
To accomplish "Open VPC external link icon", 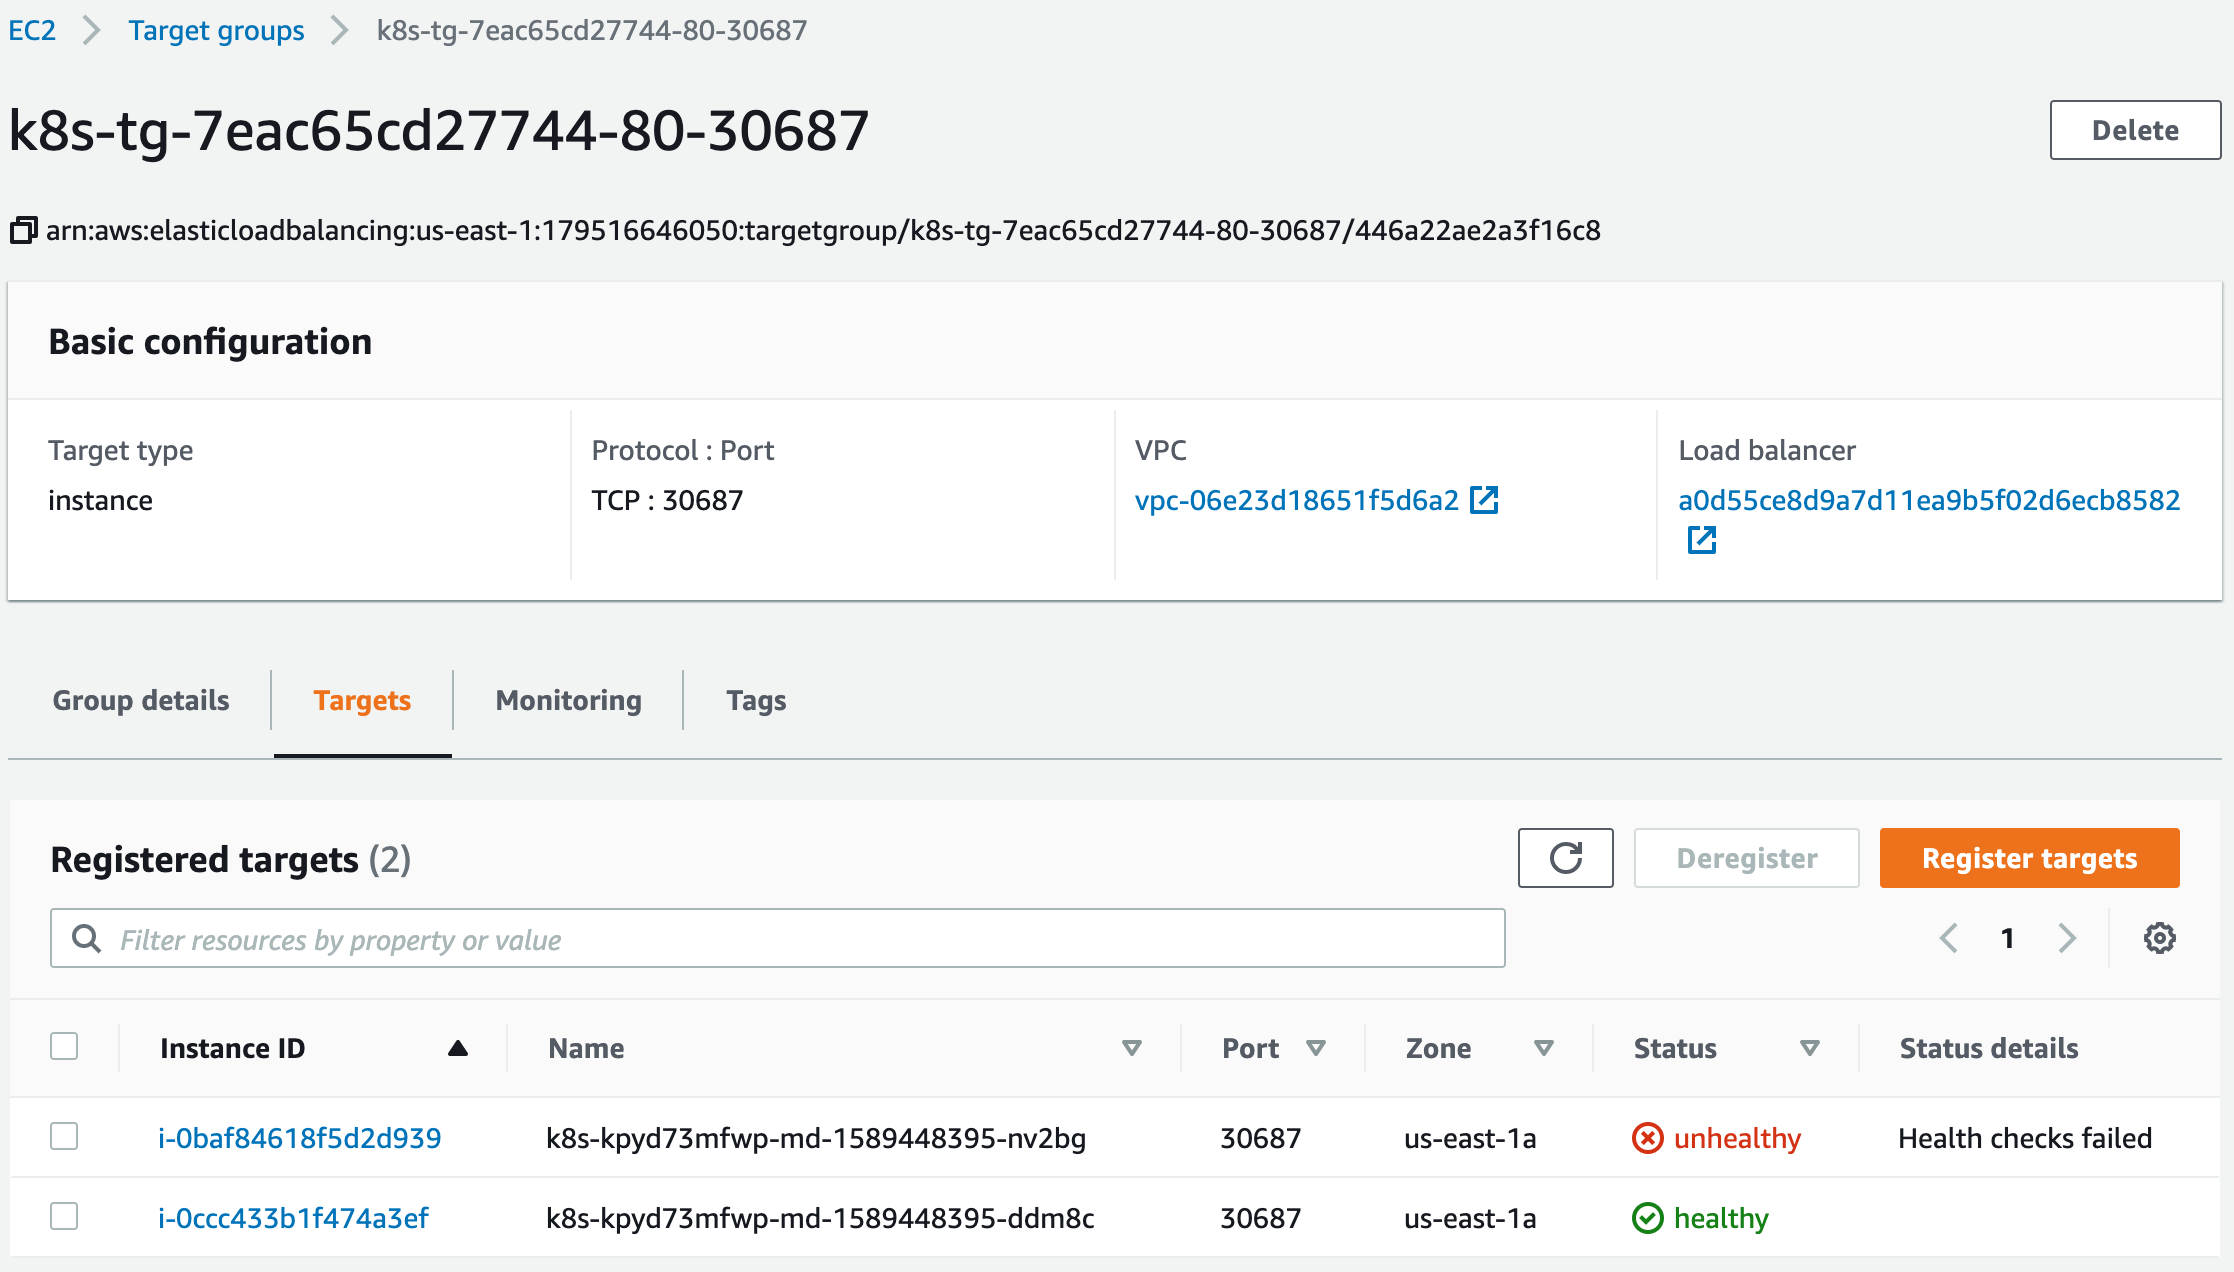I will 1484,500.
